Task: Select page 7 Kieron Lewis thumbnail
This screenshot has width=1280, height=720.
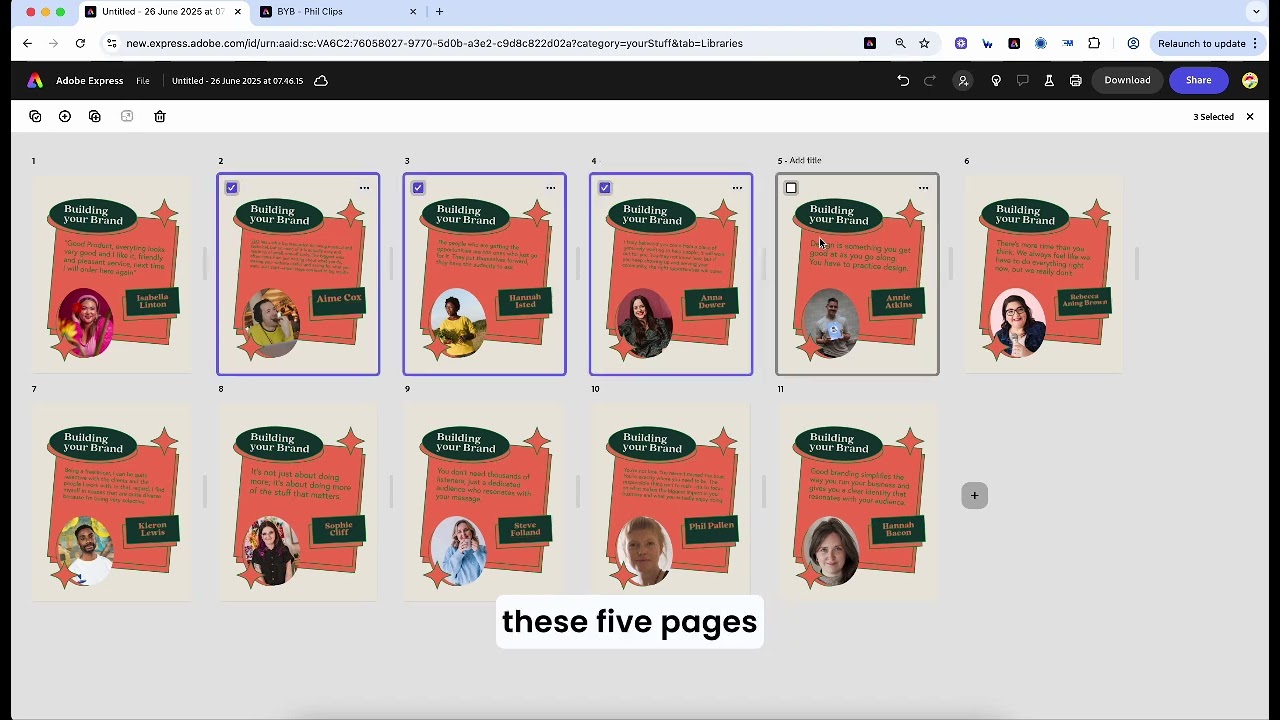Action: pos(112,502)
